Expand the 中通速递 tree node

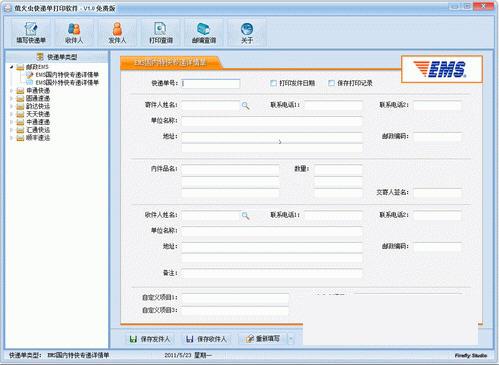(x=11, y=122)
